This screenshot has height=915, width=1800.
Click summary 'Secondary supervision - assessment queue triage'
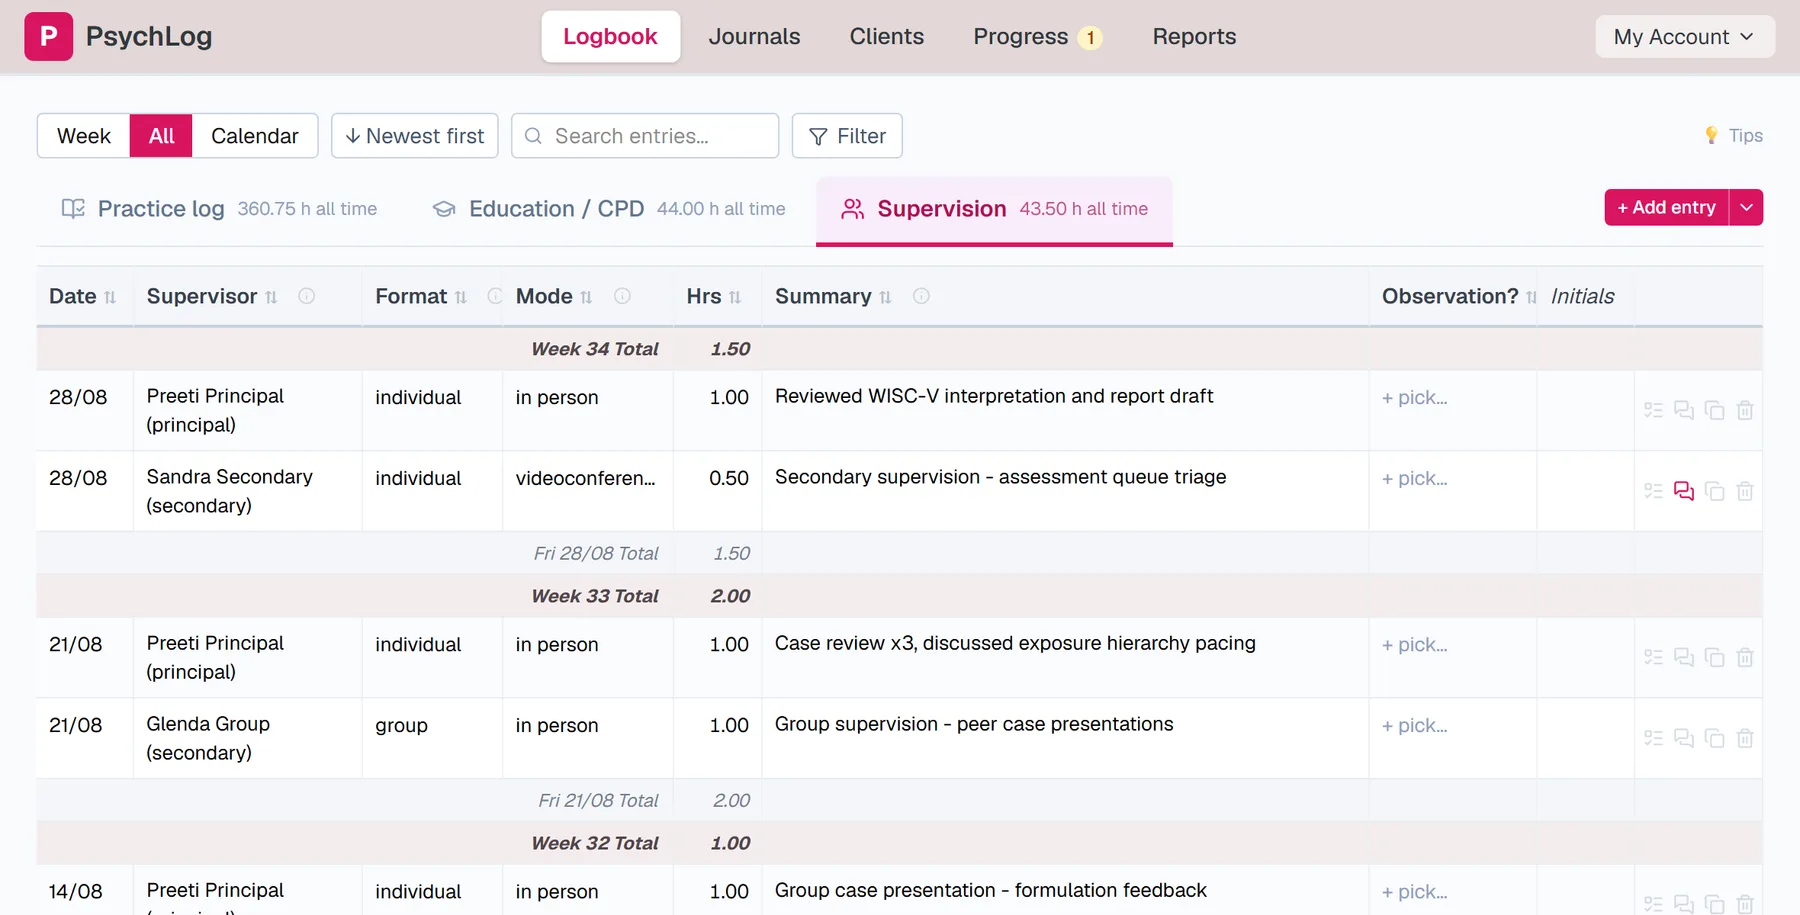pyautogui.click(x=1000, y=477)
